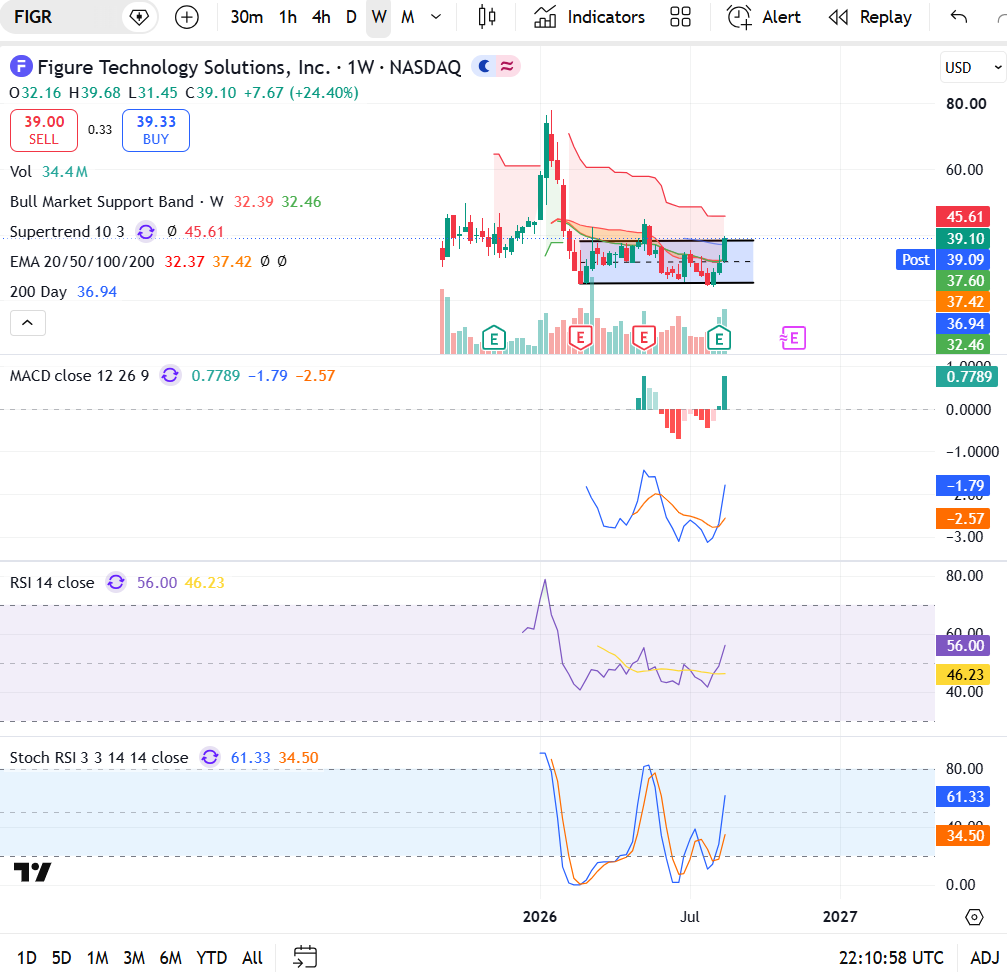1007x977 pixels.
Task: Click the RSI indicator refresh icon
Action: [116, 582]
